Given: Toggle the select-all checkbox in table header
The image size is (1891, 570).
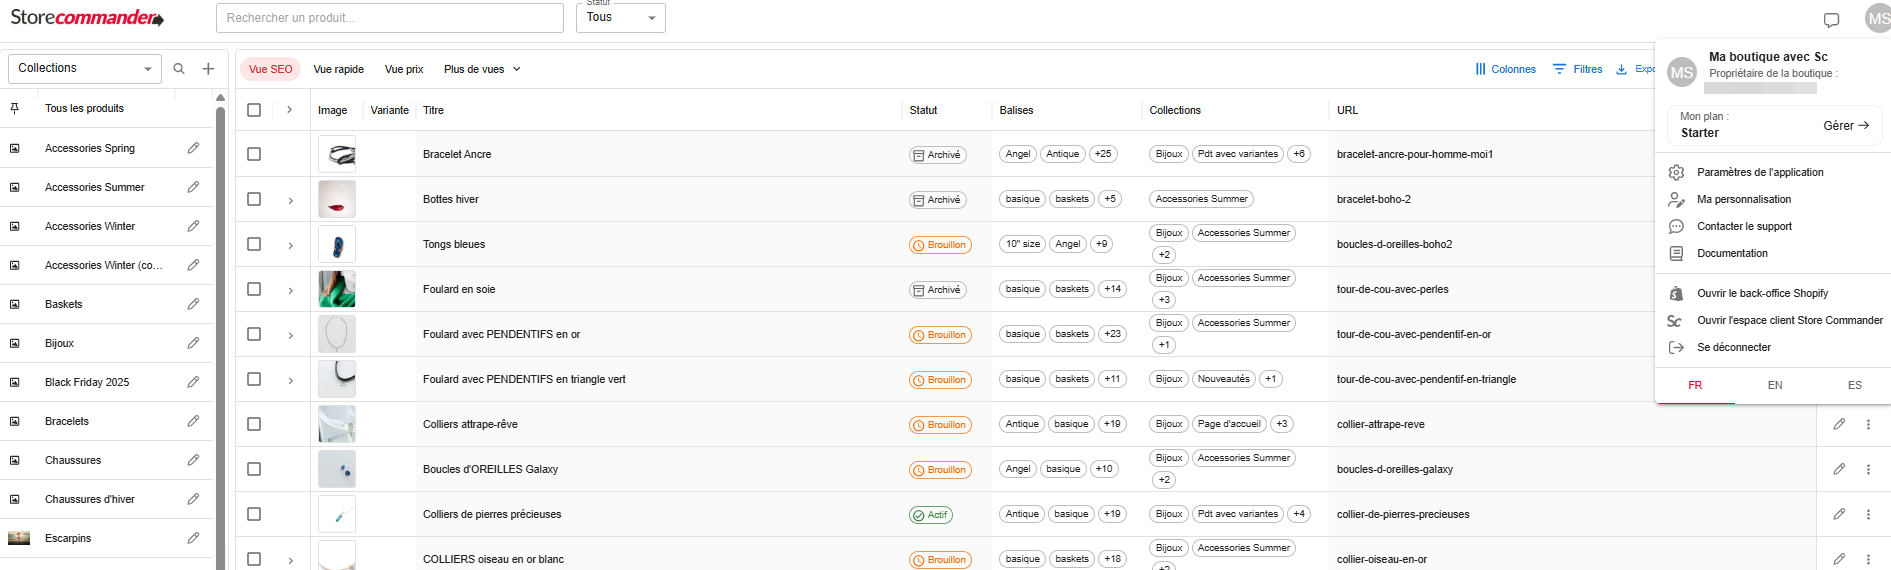Looking at the screenshot, I should coord(254,110).
